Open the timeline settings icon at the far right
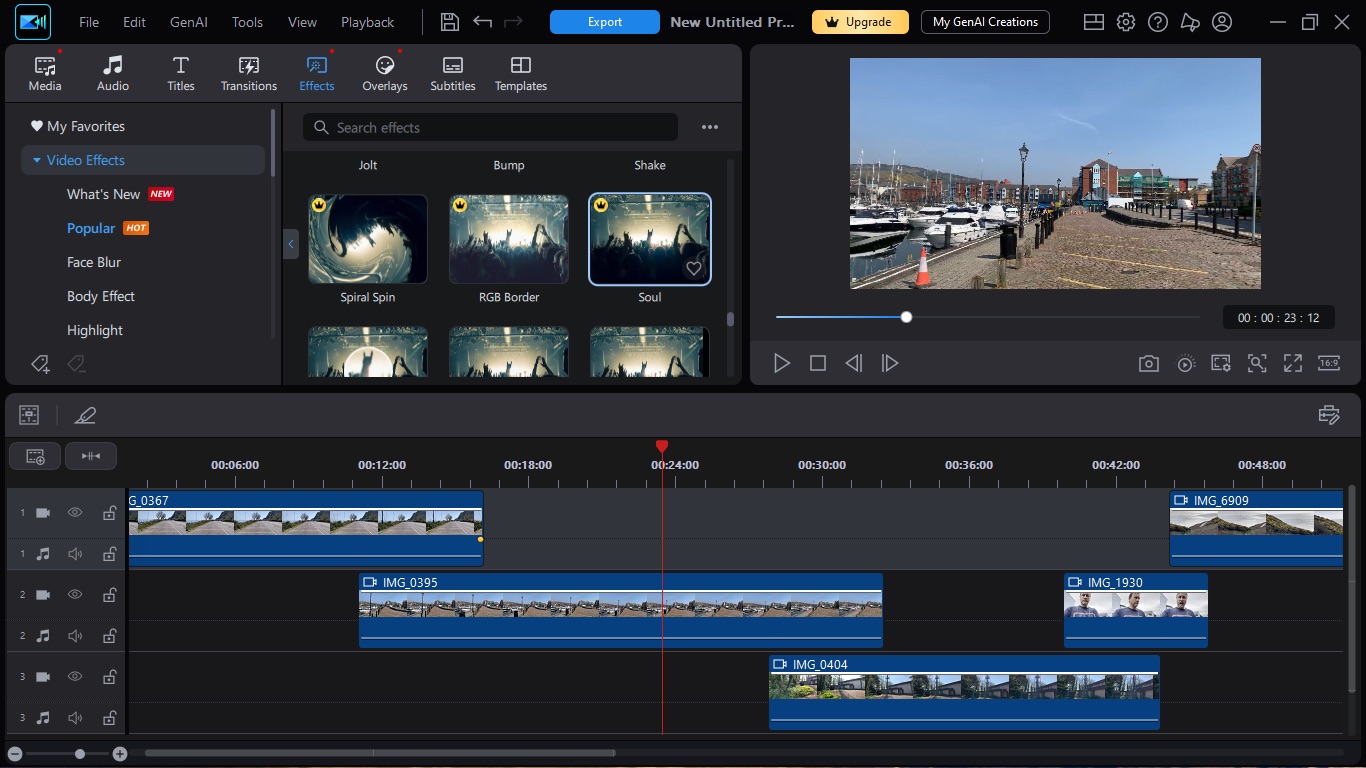The width and height of the screenshot is (1366, 768). 1329,415
